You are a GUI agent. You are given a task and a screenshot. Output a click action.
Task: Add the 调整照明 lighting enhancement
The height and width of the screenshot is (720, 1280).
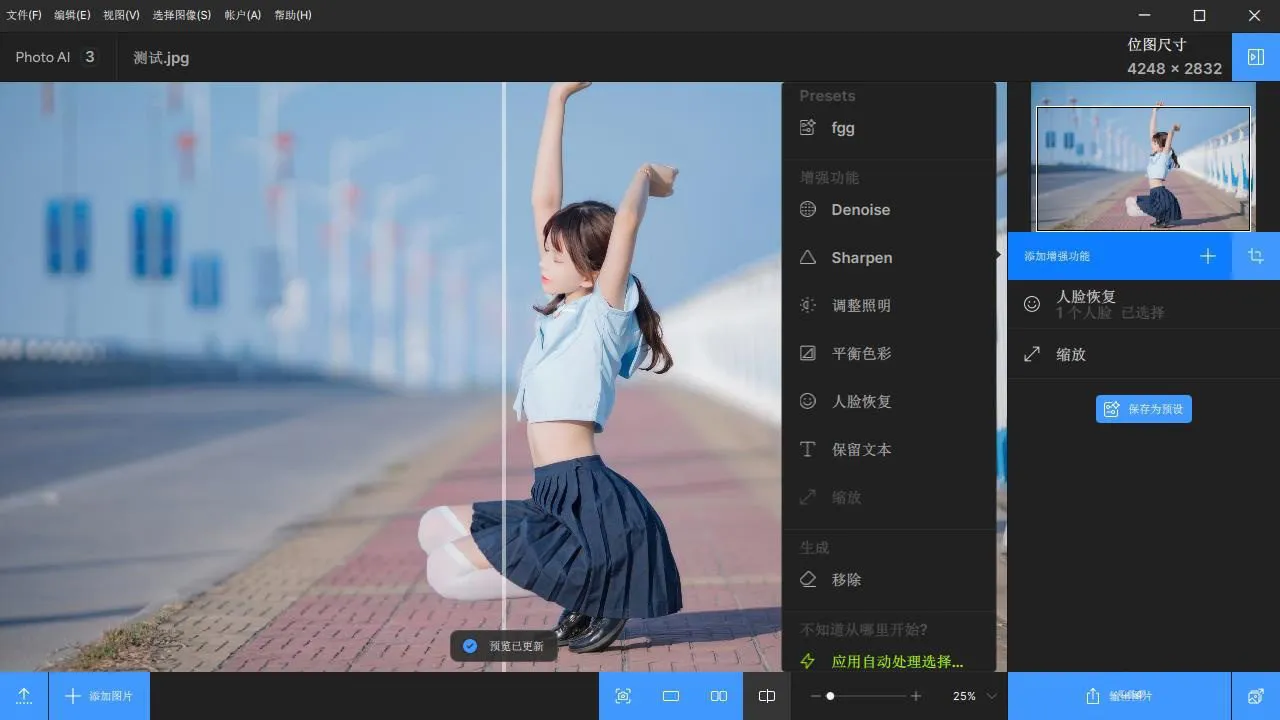(860, 306)
